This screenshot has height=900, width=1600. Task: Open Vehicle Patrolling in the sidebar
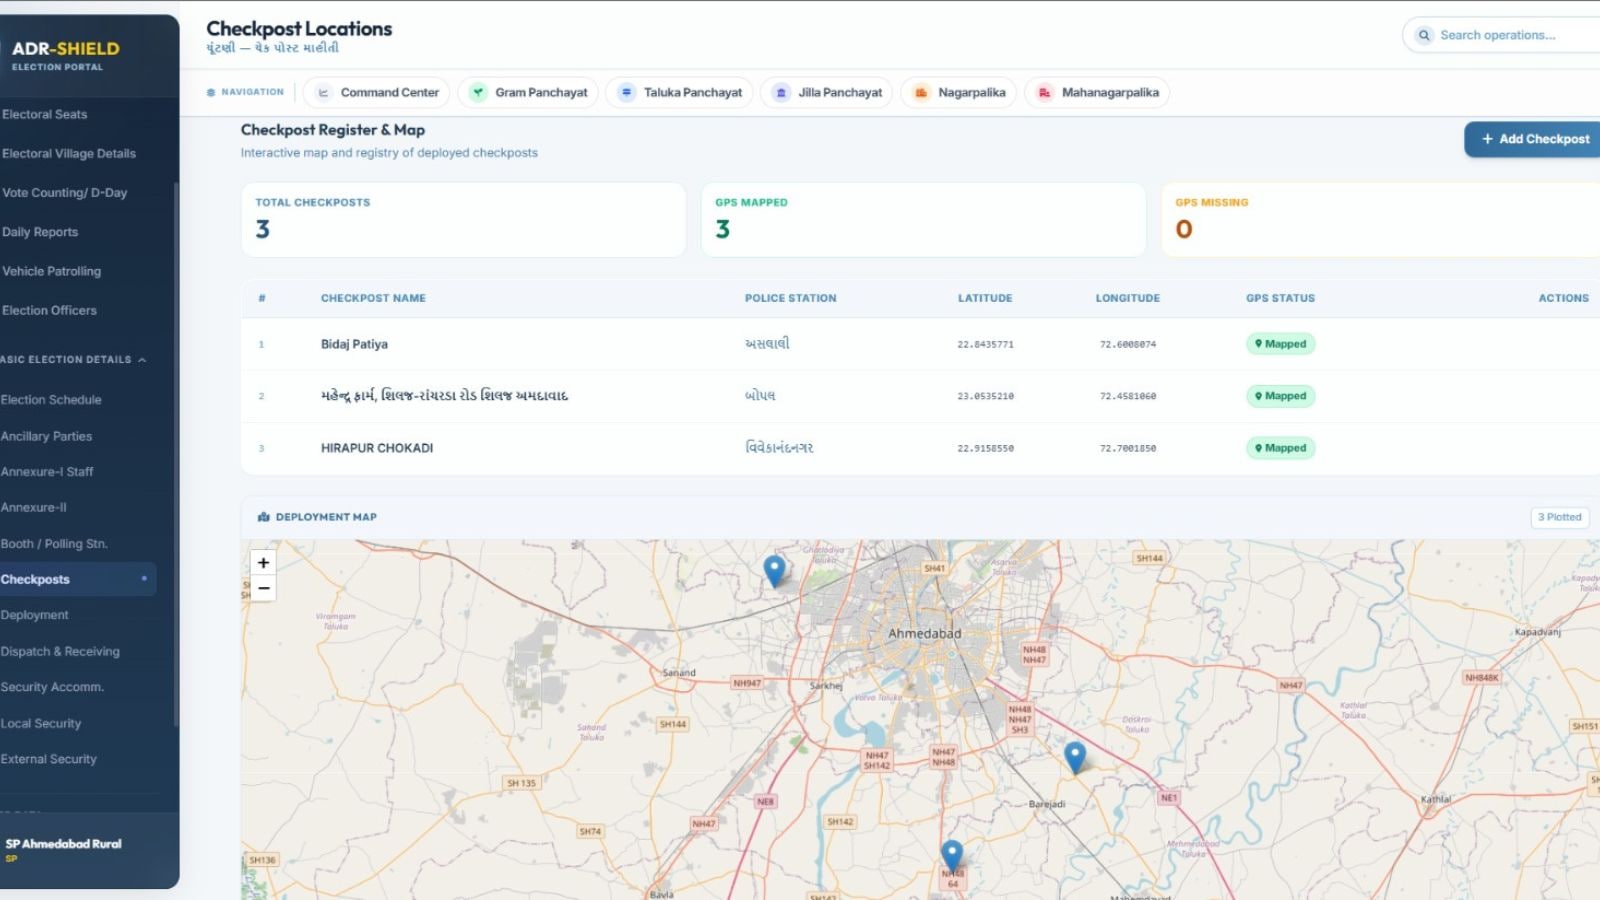pyautogui.click(x=52, y=271)
